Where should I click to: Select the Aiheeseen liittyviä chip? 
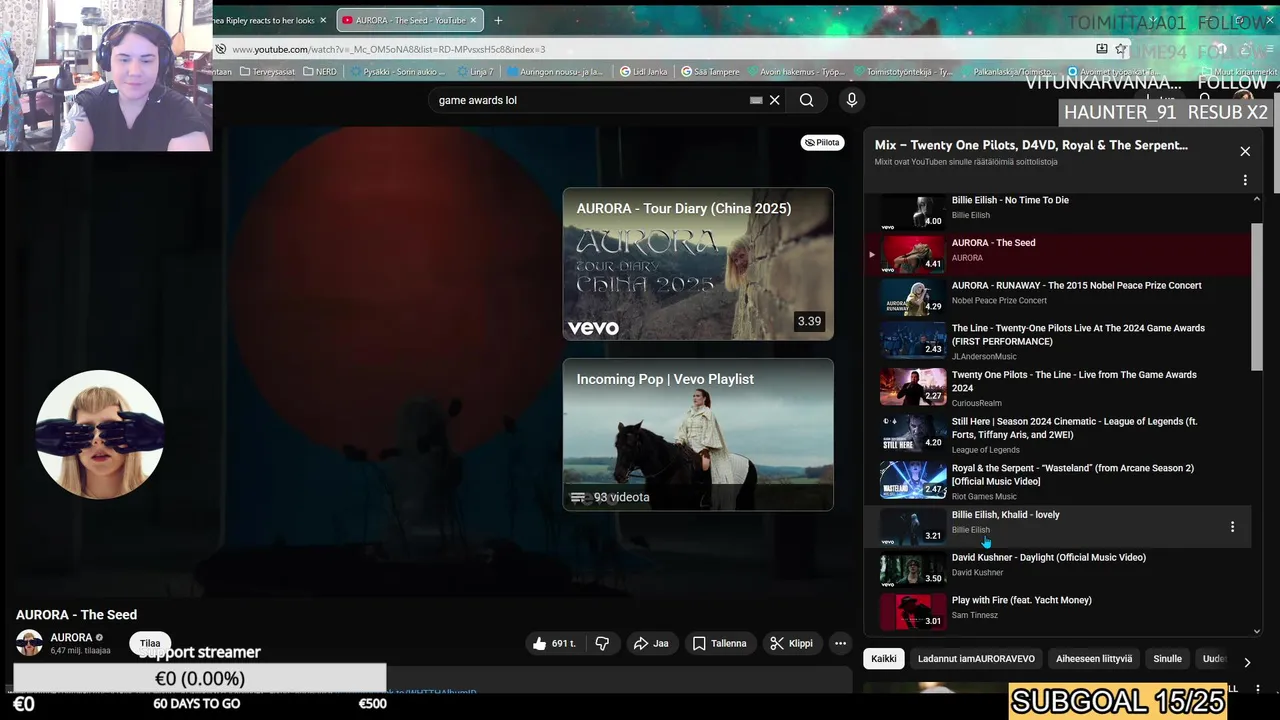point(1094,658)
